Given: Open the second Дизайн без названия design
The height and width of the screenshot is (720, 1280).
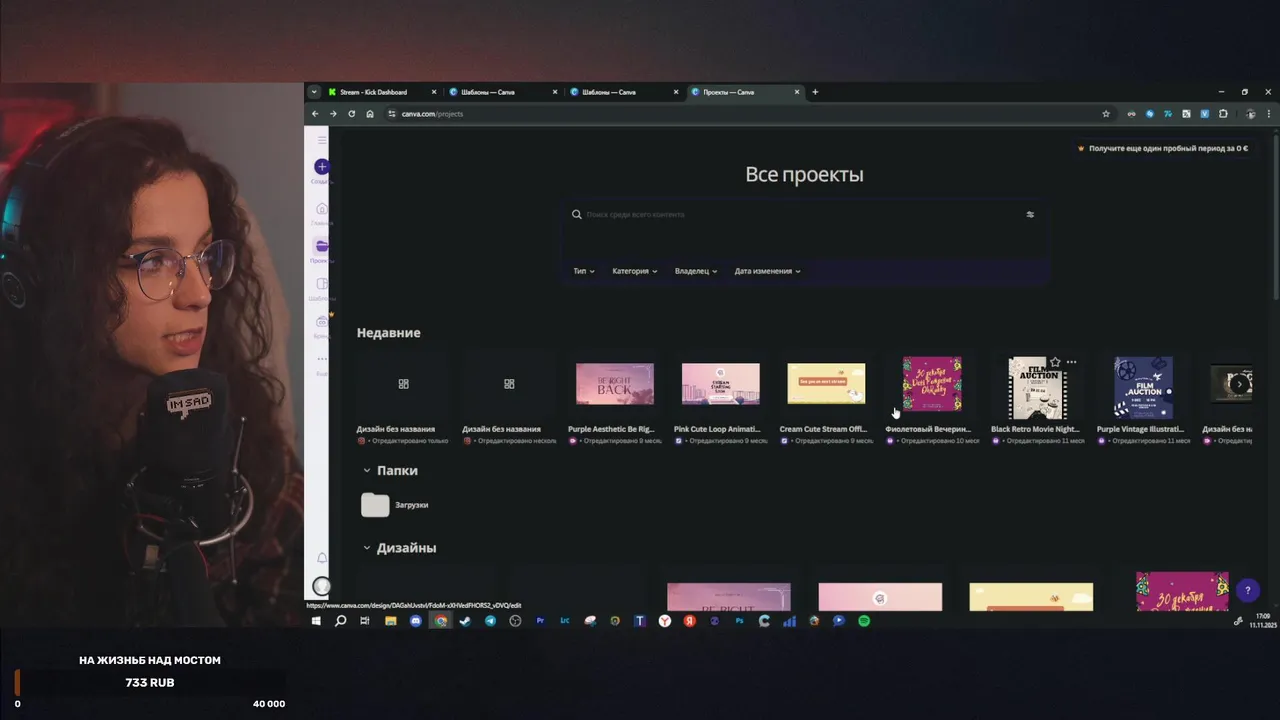Looking at the screenshot, I should [509, 384].
